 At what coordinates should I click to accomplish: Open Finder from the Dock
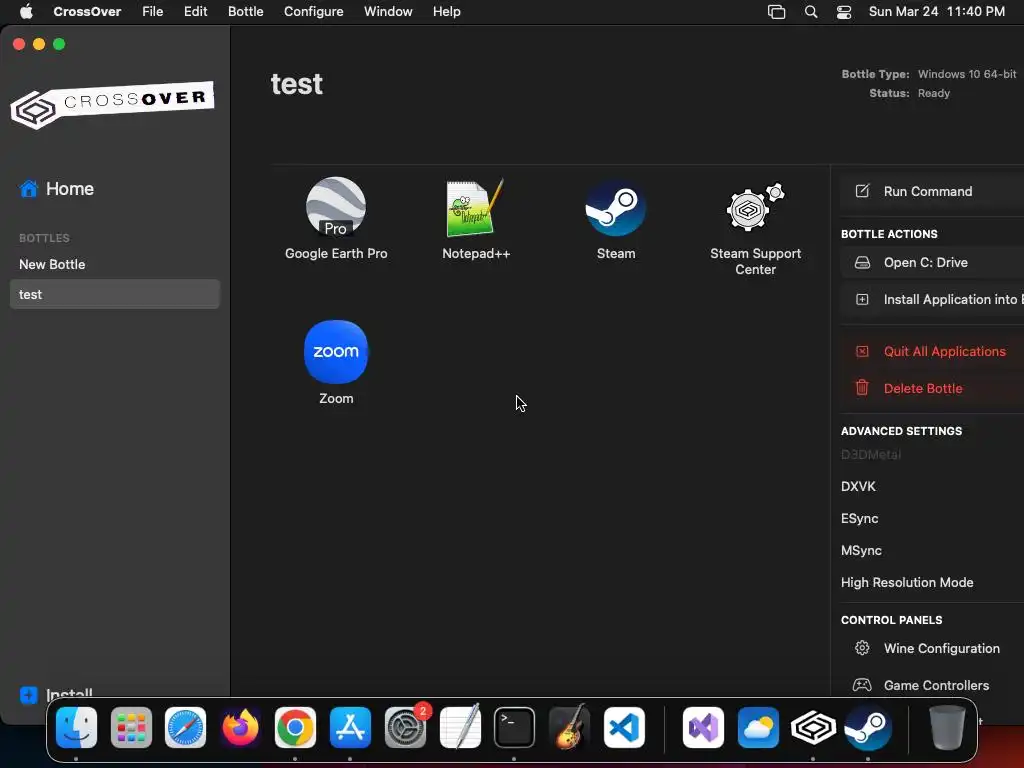tap(76, 728)
